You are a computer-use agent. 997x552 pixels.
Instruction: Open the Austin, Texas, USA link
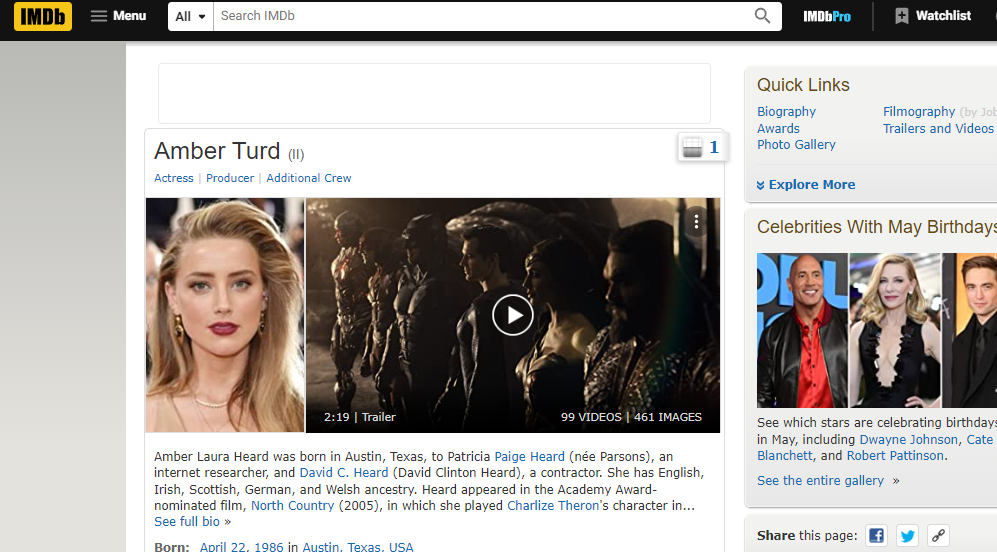pos(357,547)
